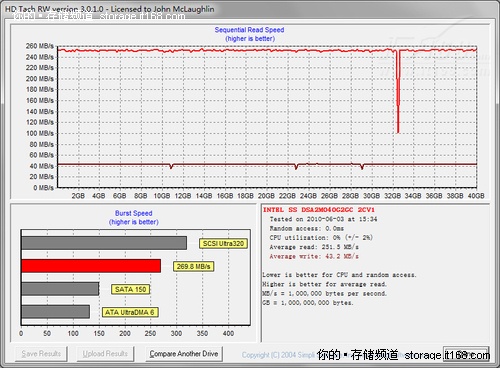The width and height of the screenshot is (500, 368).
Task: Click the yellow SCSI Ultra320 label
Action: (223, 244)
